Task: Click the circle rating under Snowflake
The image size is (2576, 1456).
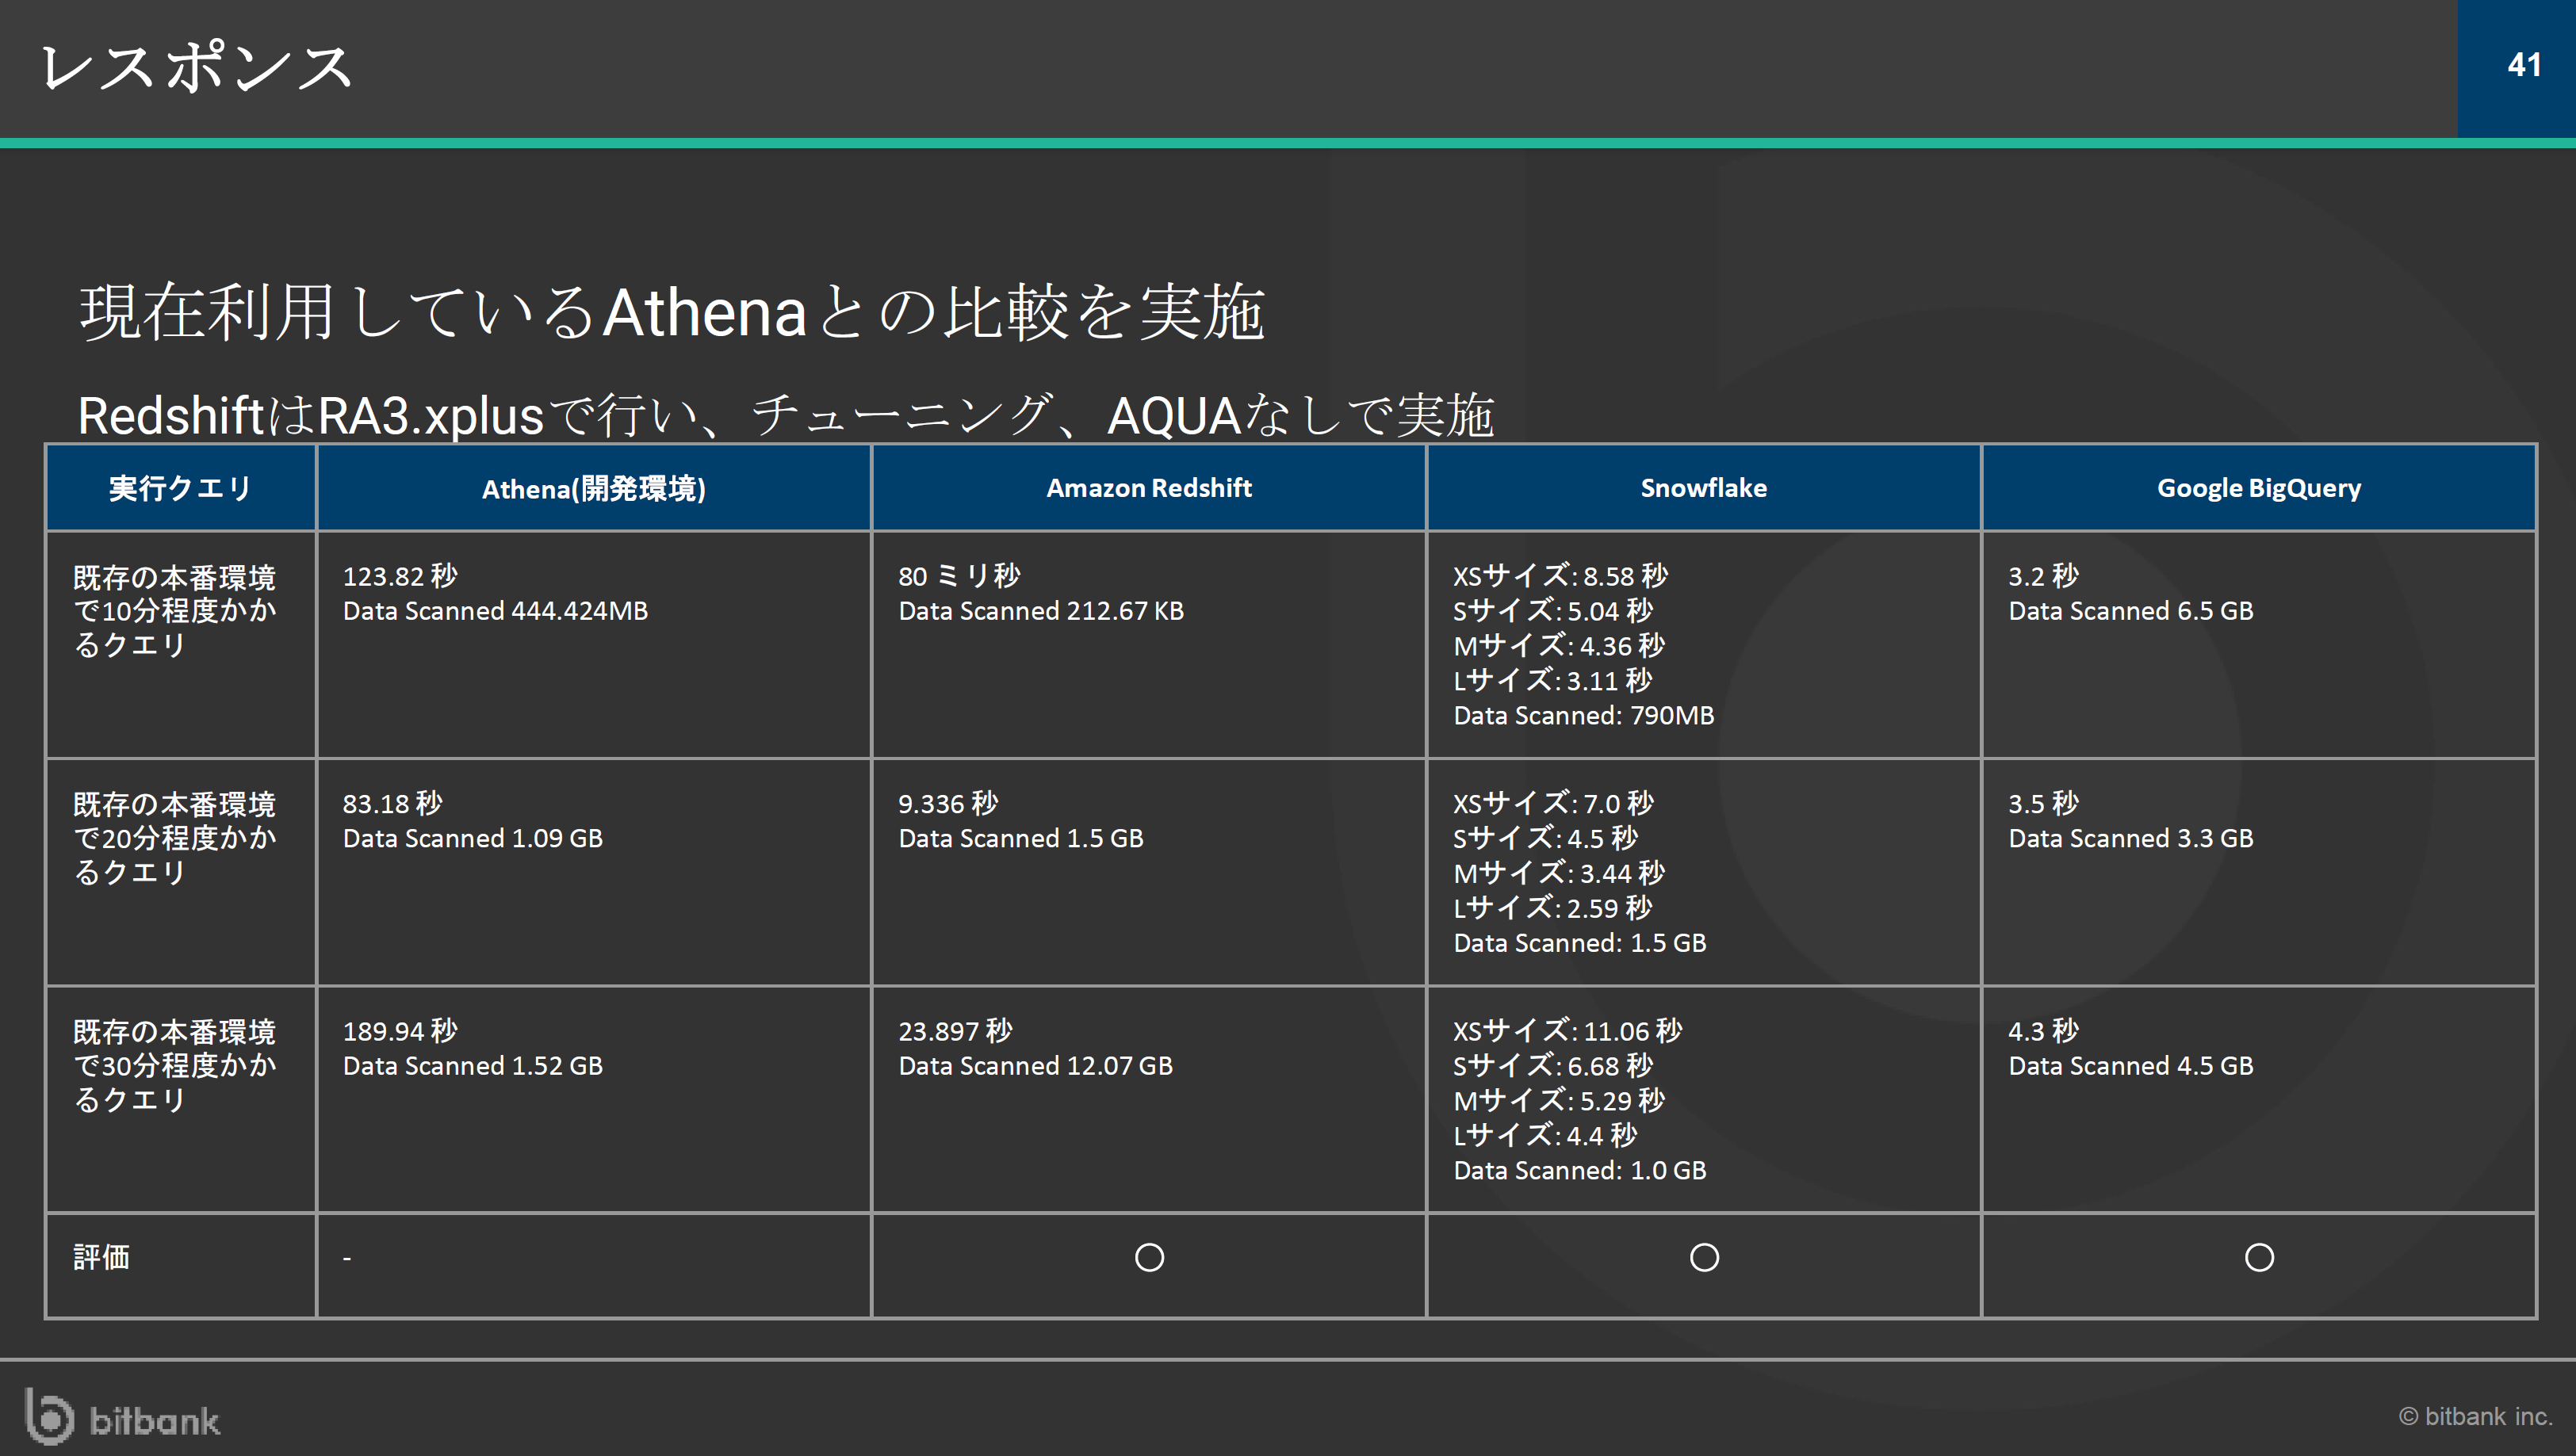Action: [x=1704, y=1257]
